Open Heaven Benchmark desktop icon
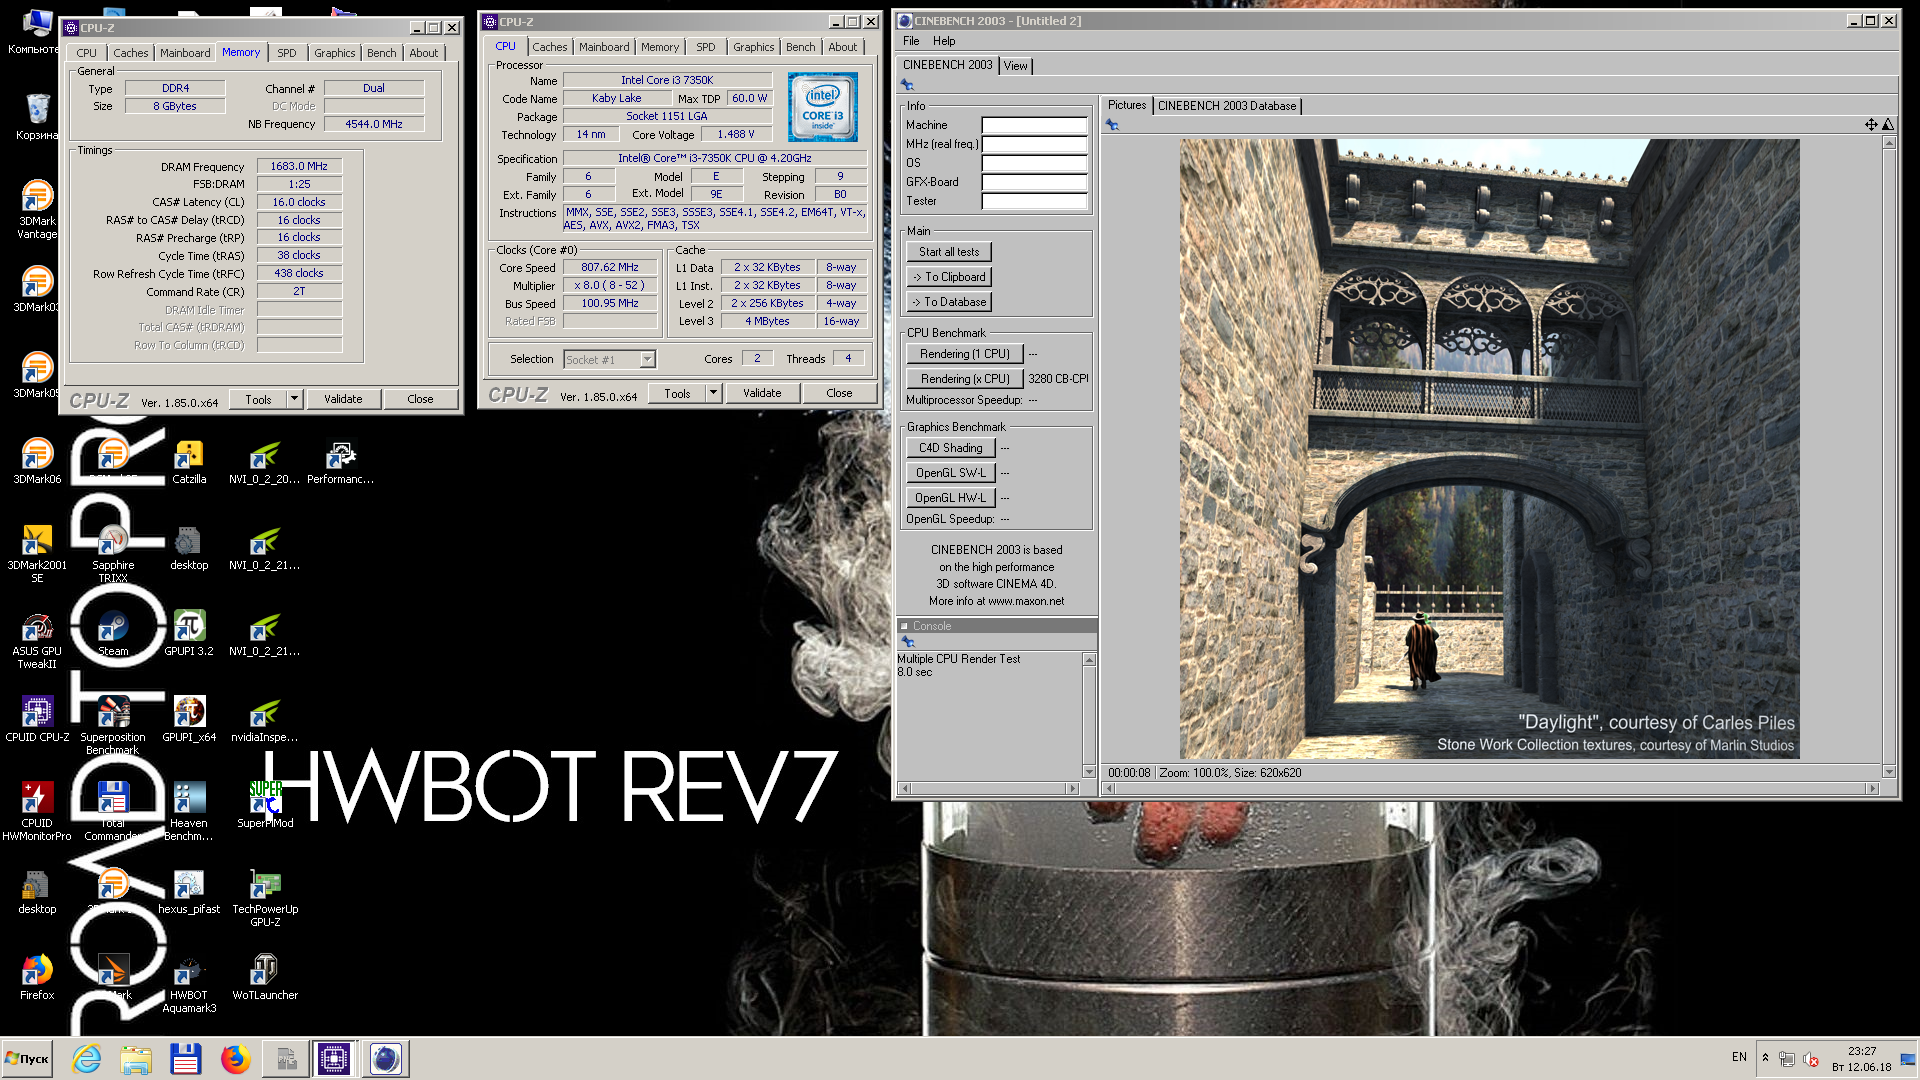 point(189,811)
